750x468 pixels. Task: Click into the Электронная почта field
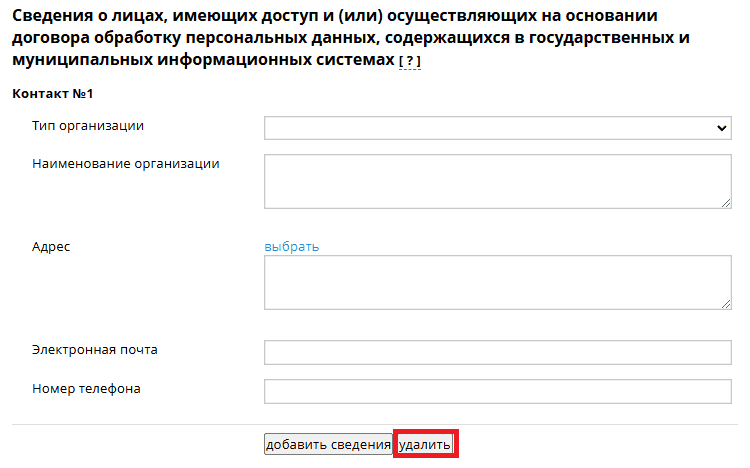click(x=498, y=352)
